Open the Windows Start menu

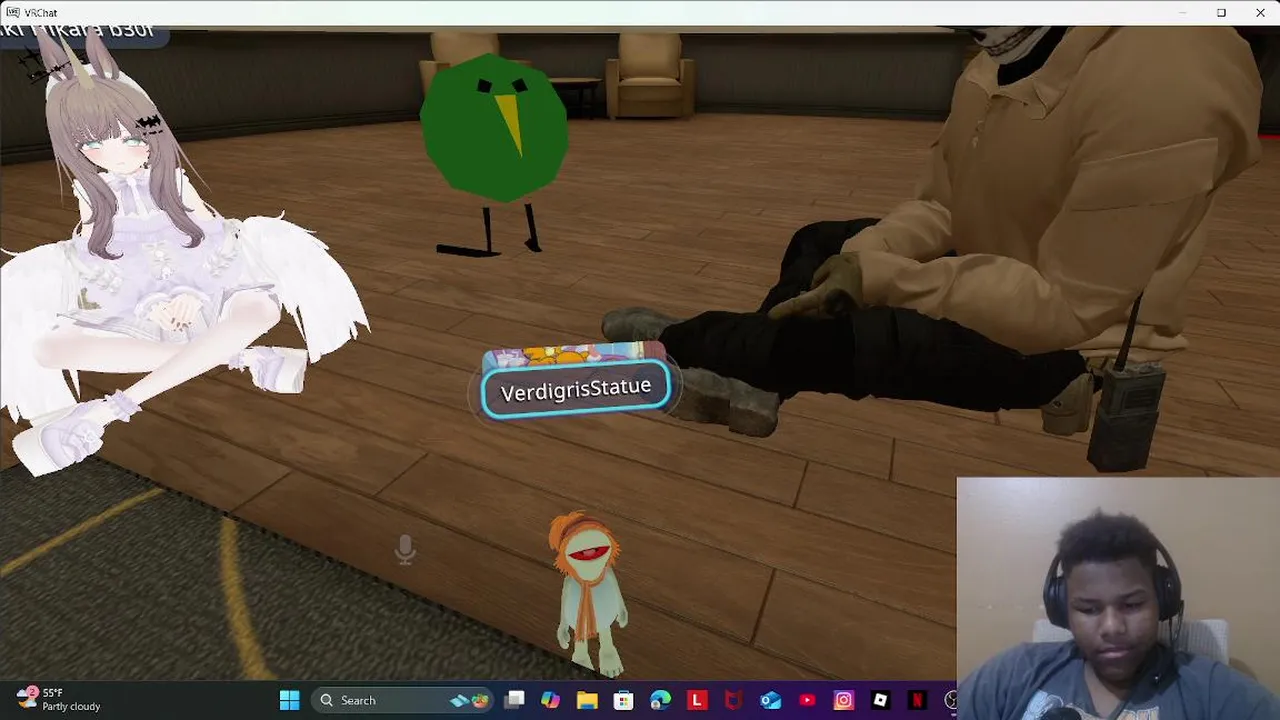290,700
